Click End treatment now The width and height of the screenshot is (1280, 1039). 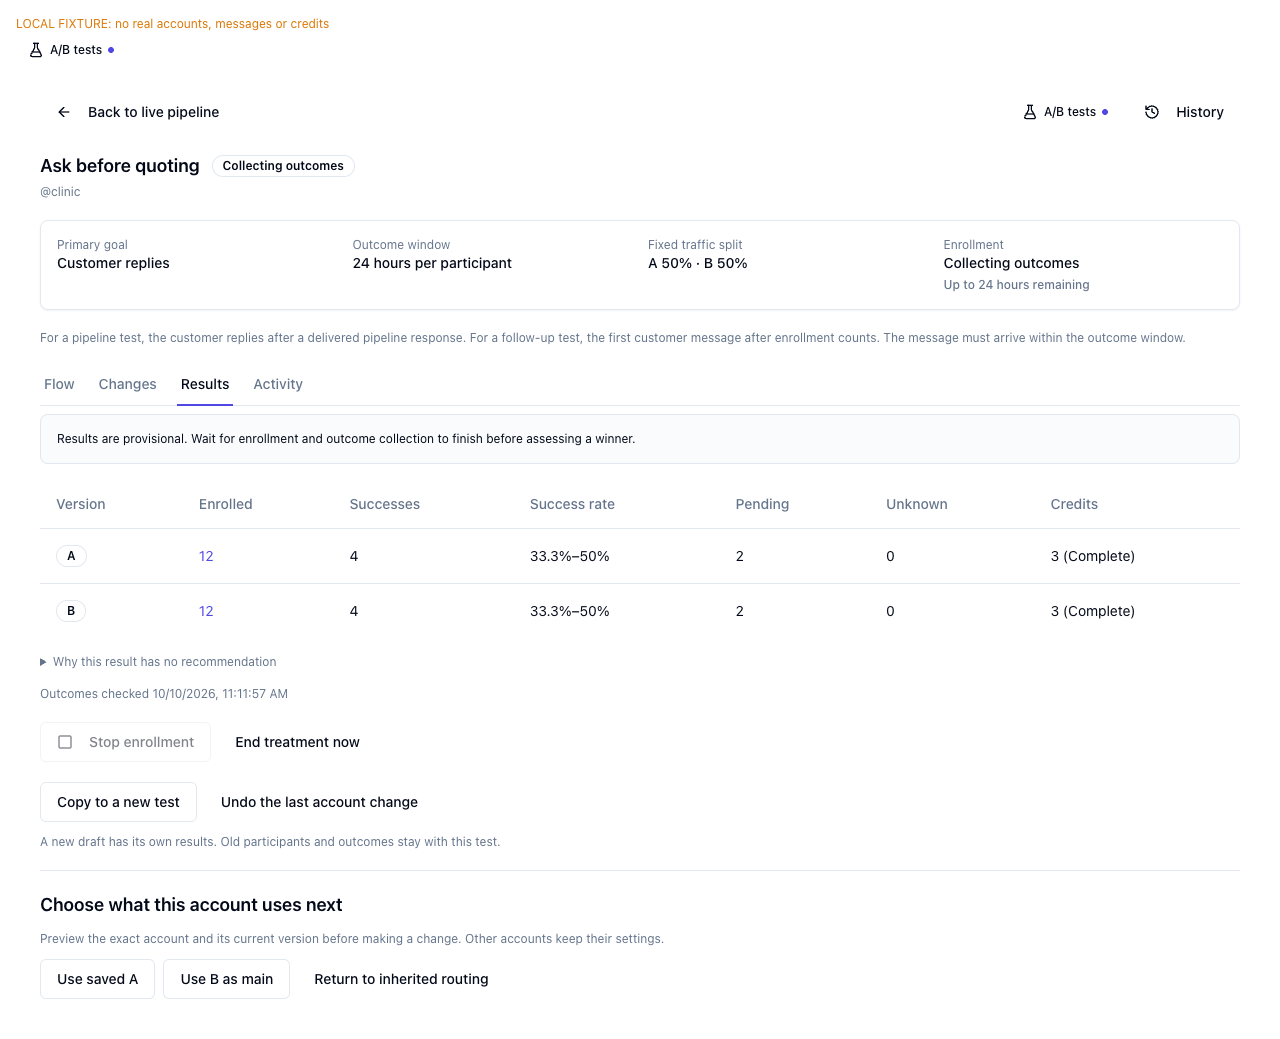(x=297, y=742)
